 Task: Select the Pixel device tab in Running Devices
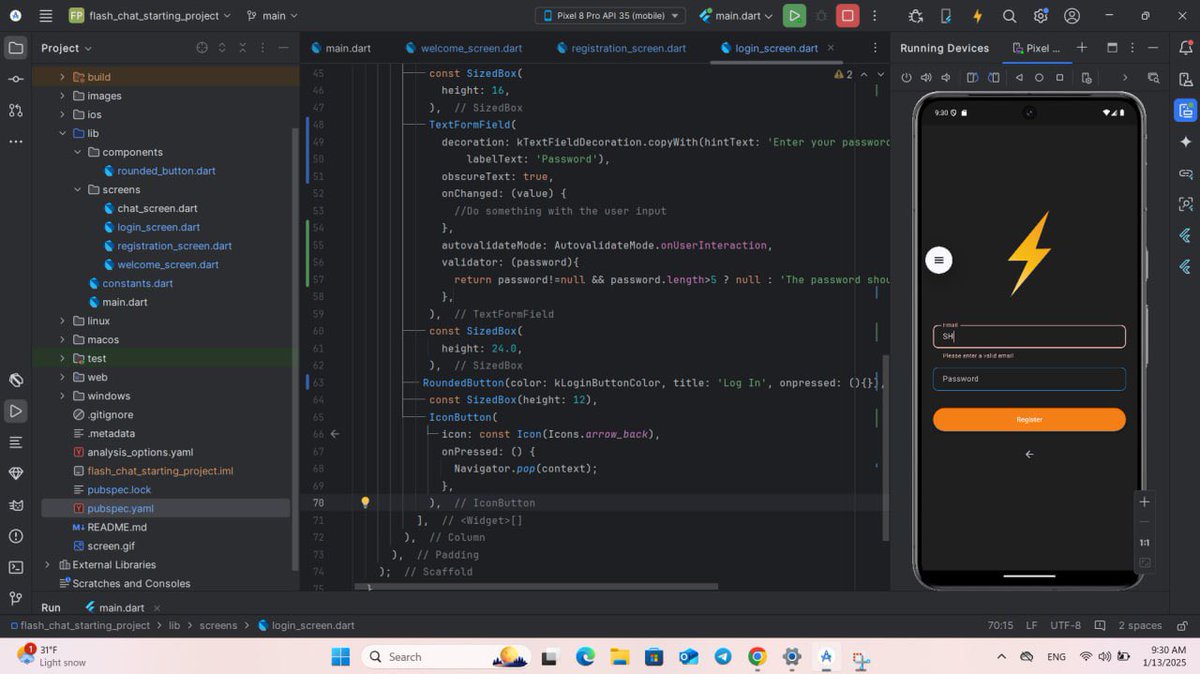[1036, 47]
